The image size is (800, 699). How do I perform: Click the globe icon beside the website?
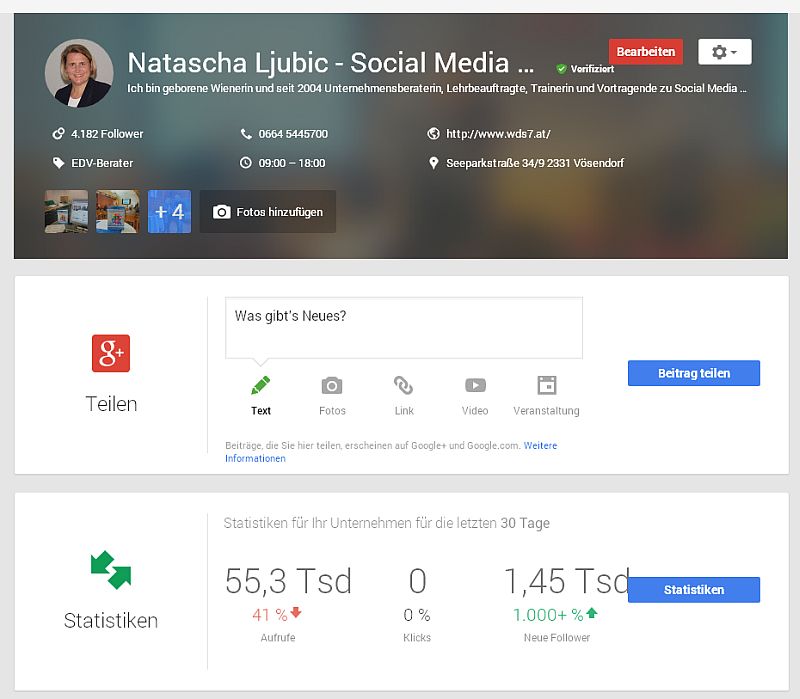click(433, 134)
